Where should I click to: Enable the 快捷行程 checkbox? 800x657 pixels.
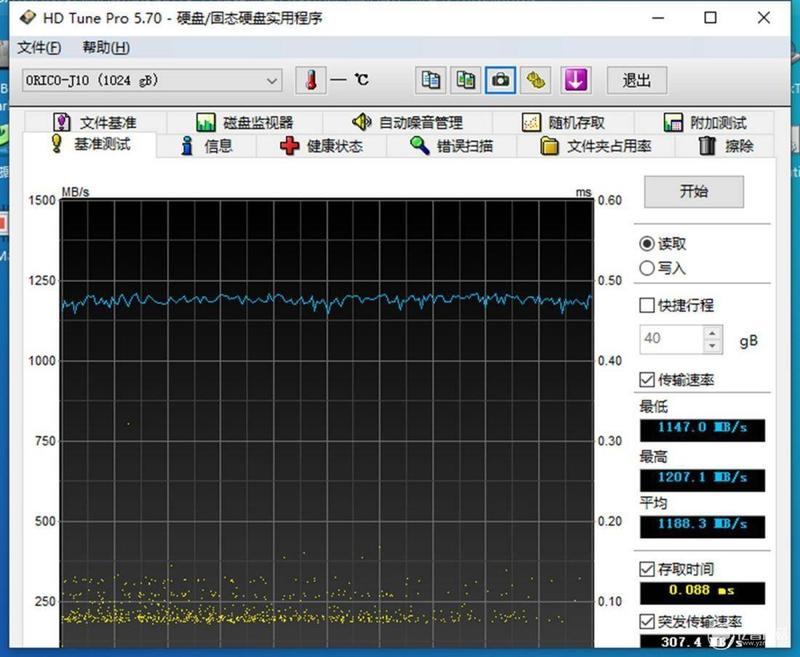pos(647,306)
